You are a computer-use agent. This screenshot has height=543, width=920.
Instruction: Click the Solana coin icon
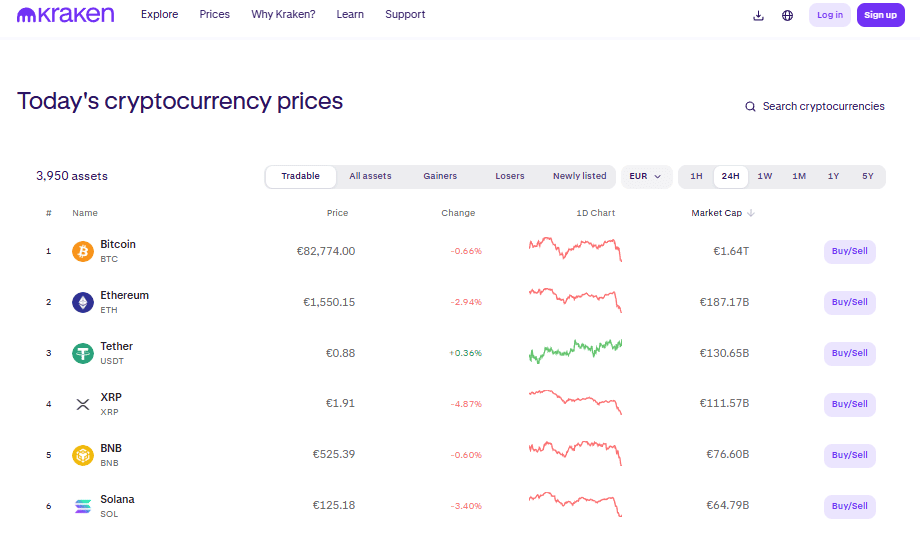83,506
